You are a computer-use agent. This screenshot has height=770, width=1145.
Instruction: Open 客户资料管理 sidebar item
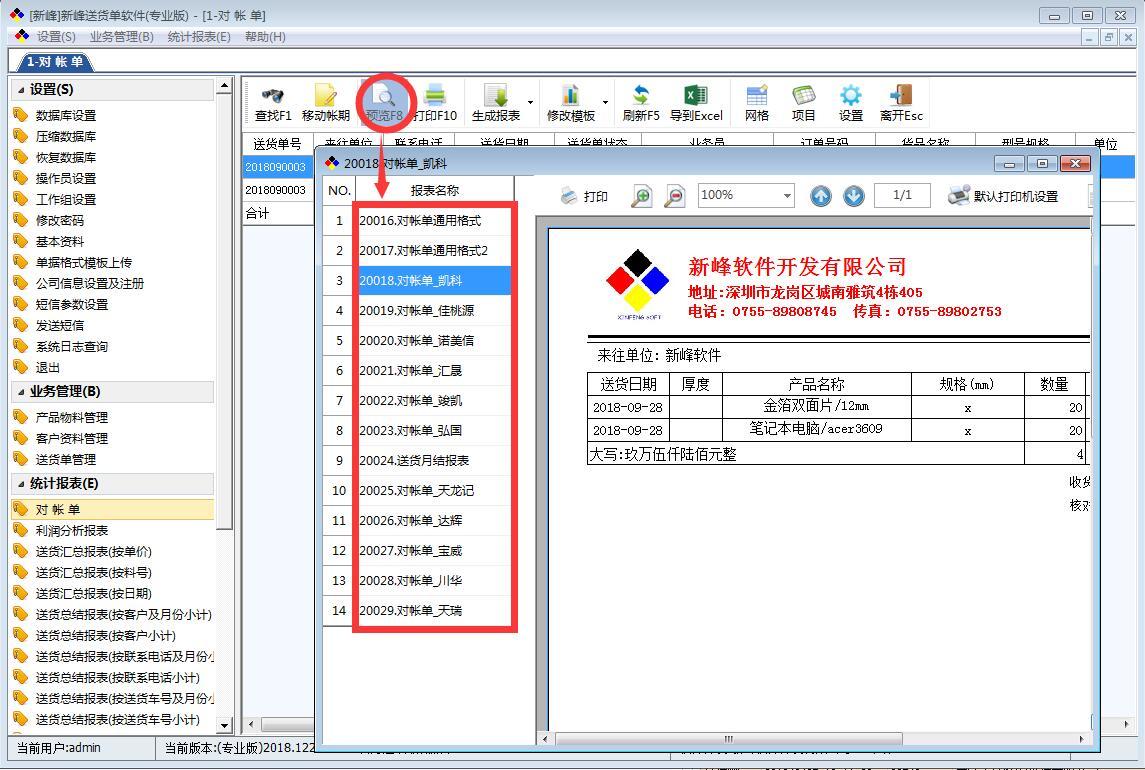72,438
